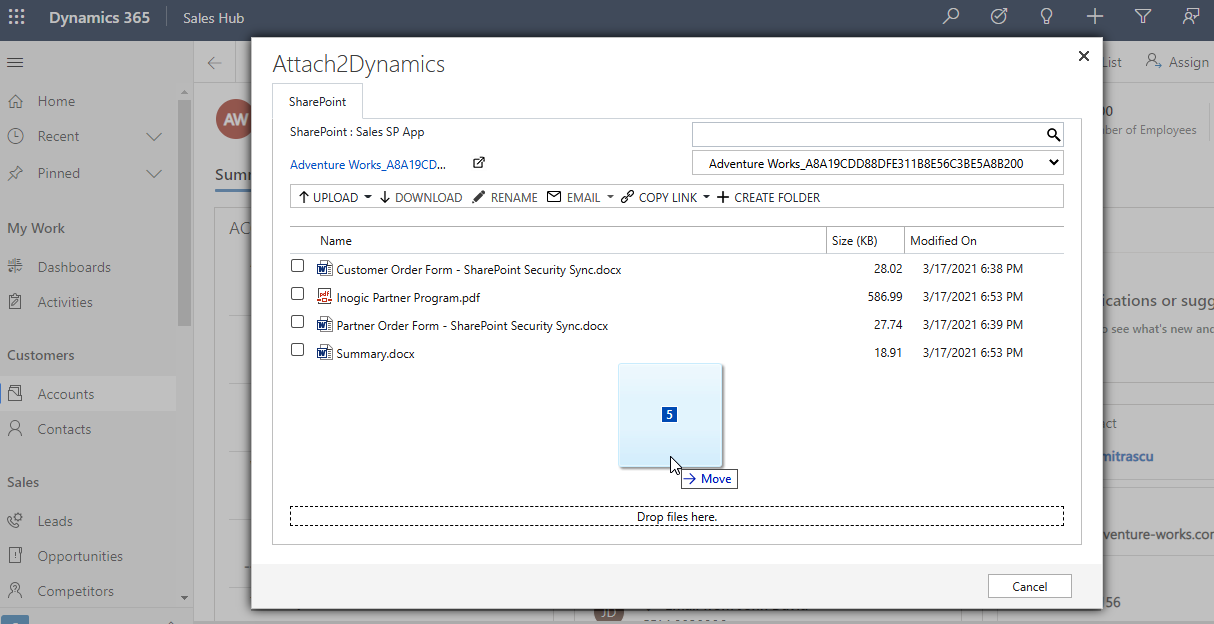
Task: Open the user chat icon in top bar
Action: tap(1191, 16)
